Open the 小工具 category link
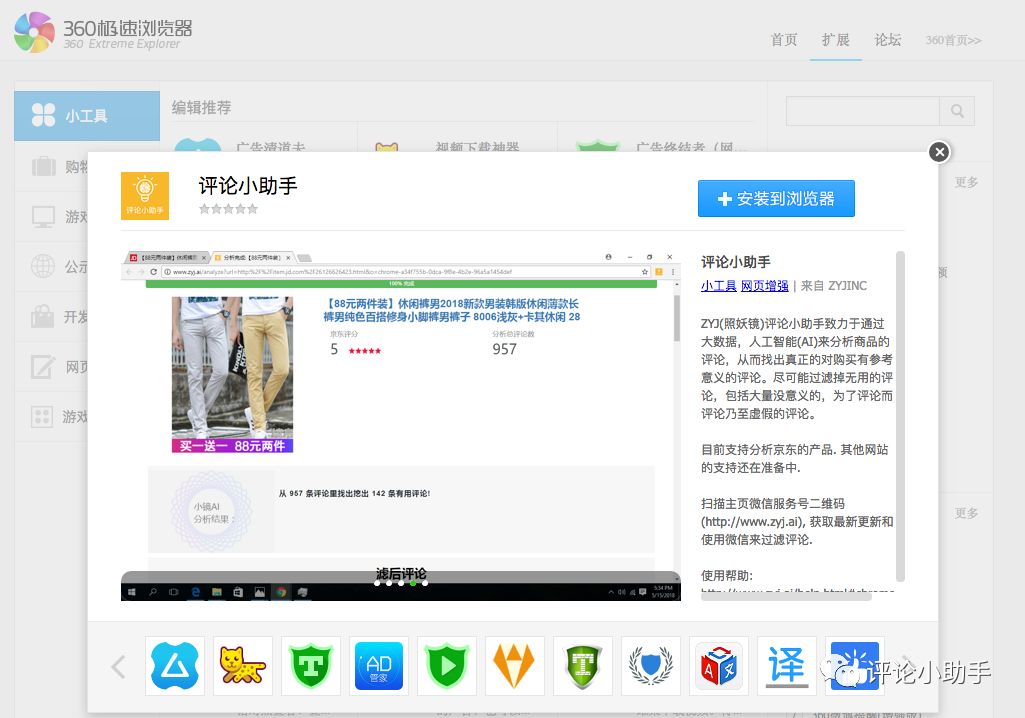Image resolution: width=1025 pixels, height=718 pixels. coord(718,286)
